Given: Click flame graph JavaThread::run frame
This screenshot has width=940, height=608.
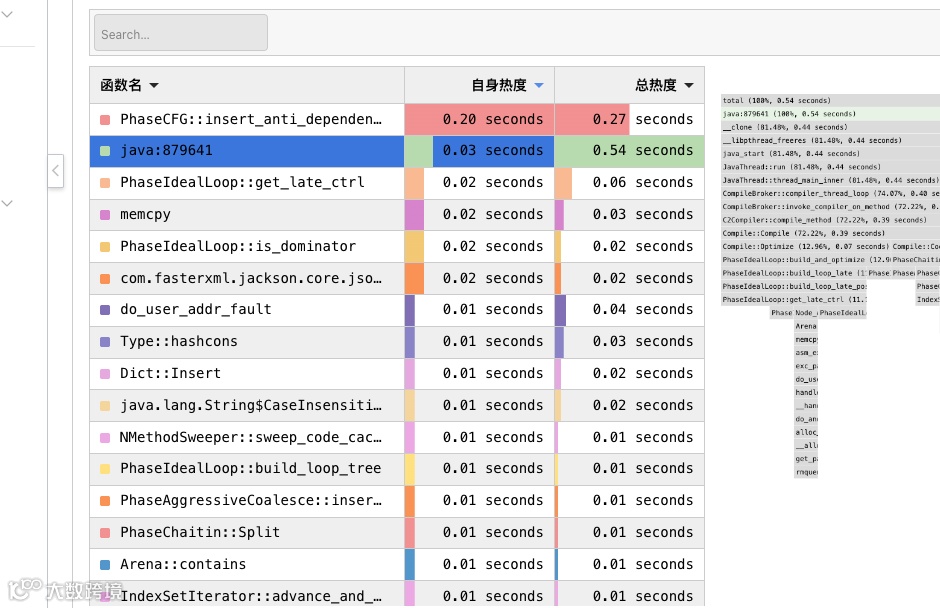Looking at the screenshot, I should coord(830,167).
